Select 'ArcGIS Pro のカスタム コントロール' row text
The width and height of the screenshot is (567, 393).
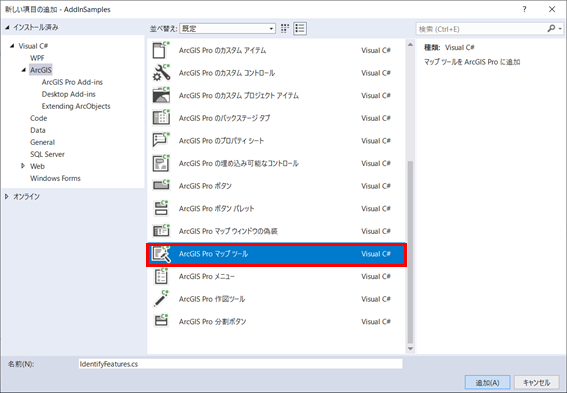click(x=227, y=73)
